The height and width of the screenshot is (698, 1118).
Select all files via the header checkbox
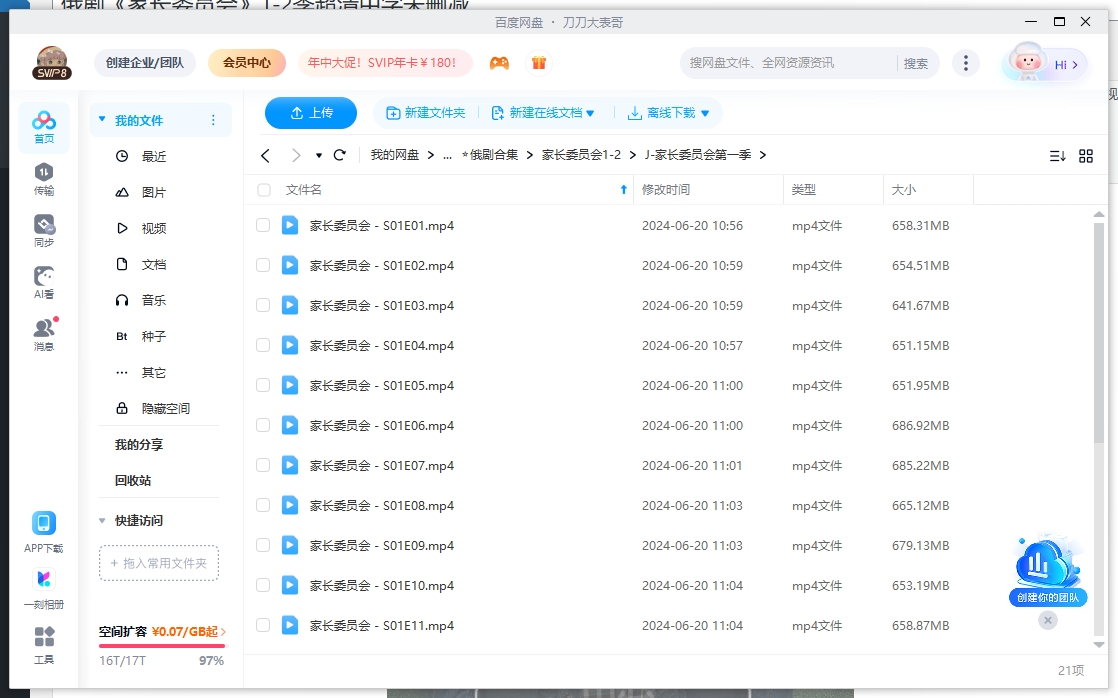[x=262, y=189]
